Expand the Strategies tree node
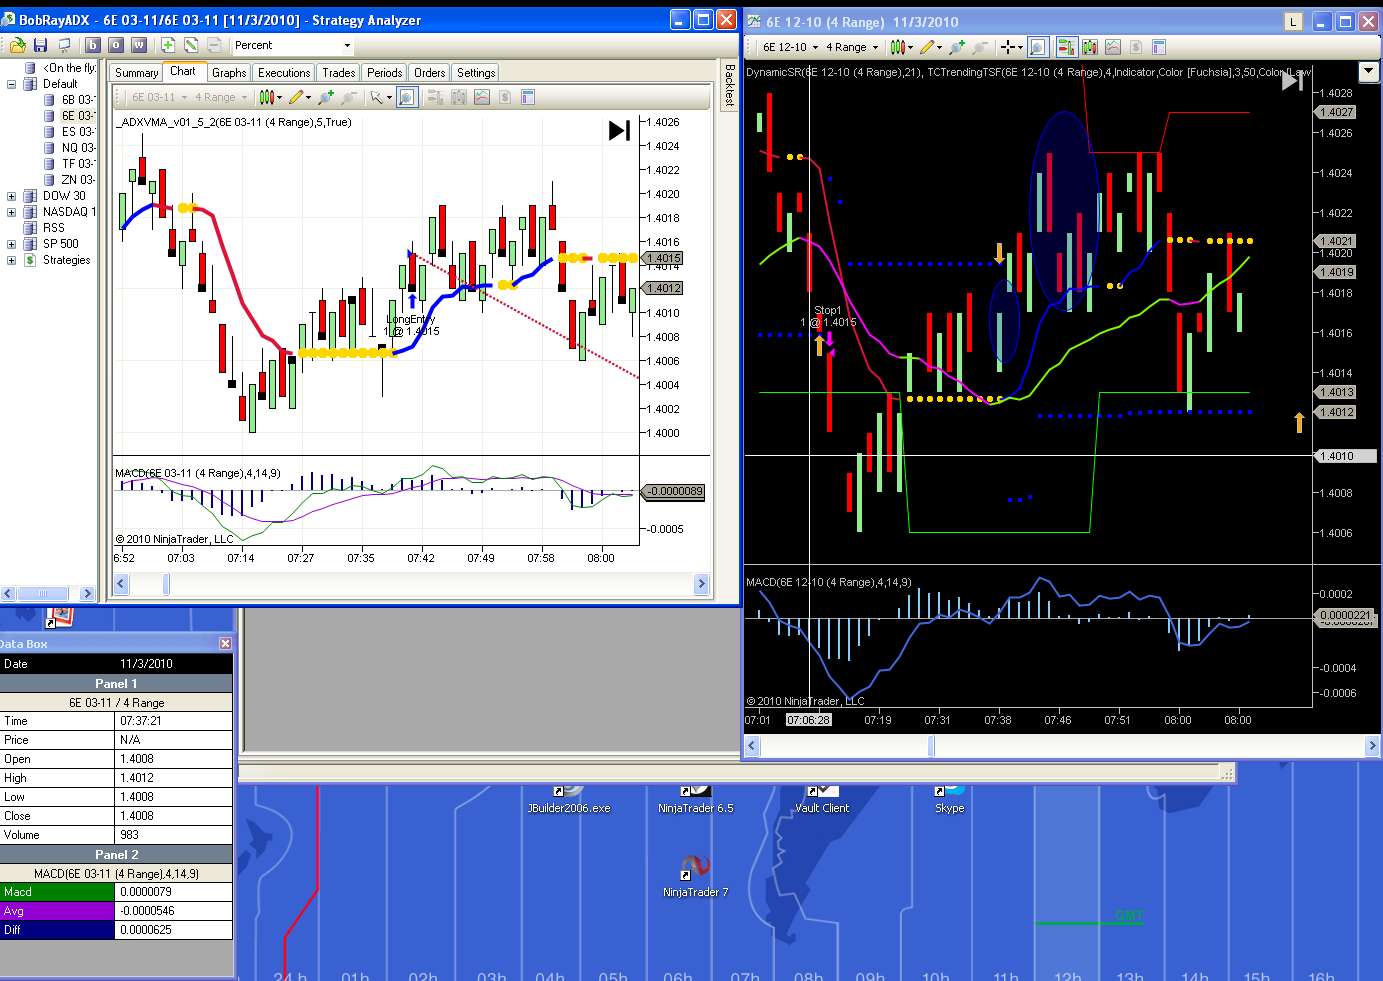The width and height of the screenshot is (1383, 981). pyautogui.click(x=12, y=260)
